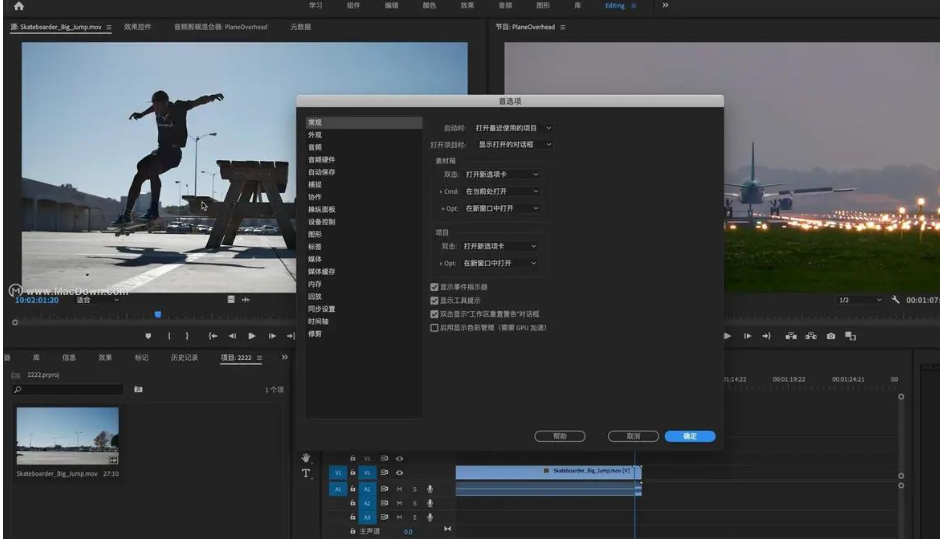Viewport: 940px width, 539px height.
Task: Click drag-video-only icon in Source monitor
Action: [231, 299]
